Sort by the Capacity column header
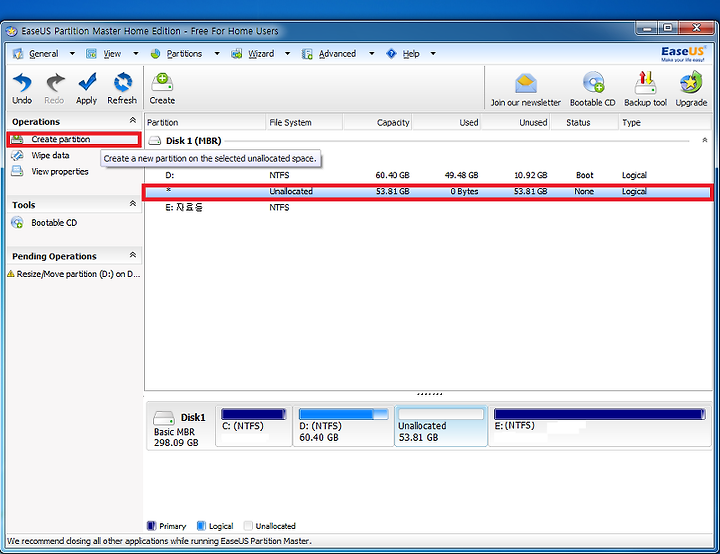This screenshot has width=720, height=554. tap(377, 123)
